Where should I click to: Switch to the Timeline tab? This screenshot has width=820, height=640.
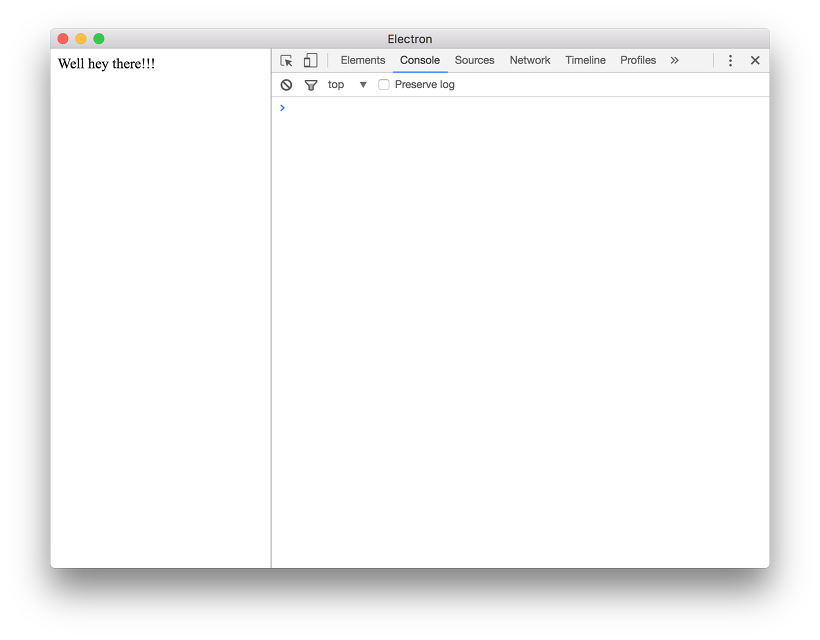[585, 61]
